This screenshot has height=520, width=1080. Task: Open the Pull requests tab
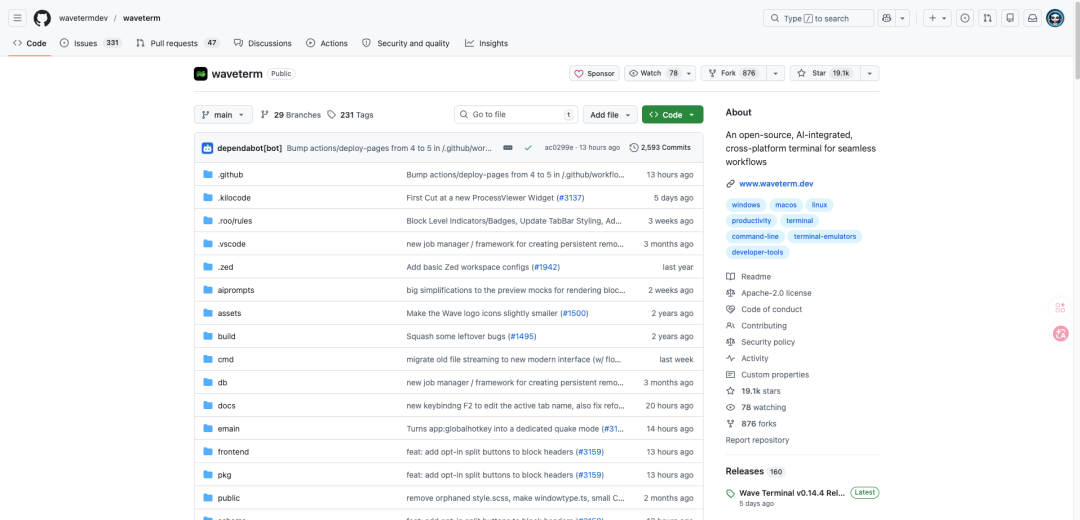click(177, 43)
